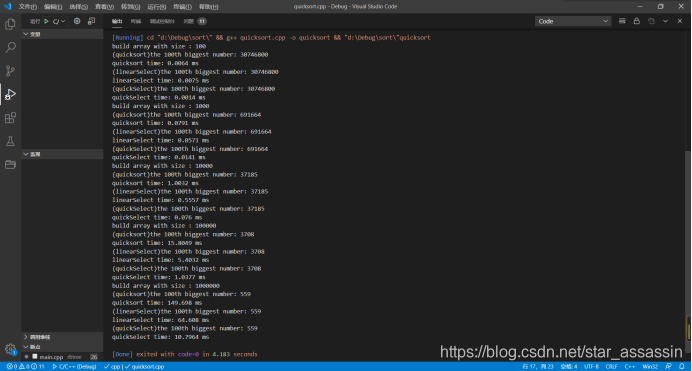
Task: Change CRLF end of line sequence
Action: point(611,367)
